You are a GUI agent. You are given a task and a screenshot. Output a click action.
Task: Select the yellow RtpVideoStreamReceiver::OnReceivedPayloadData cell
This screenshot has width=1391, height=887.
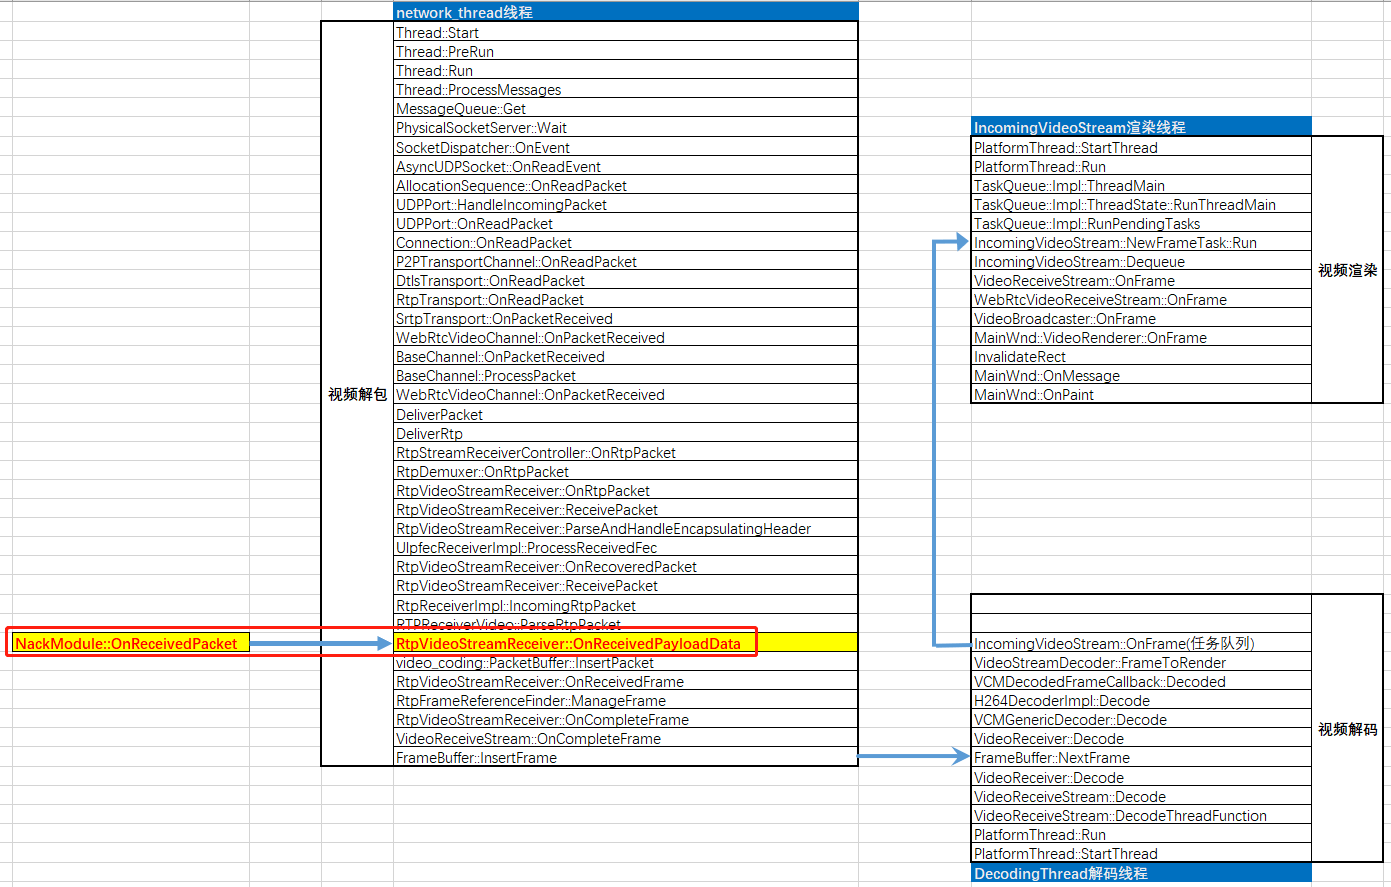tap(625, 644)
